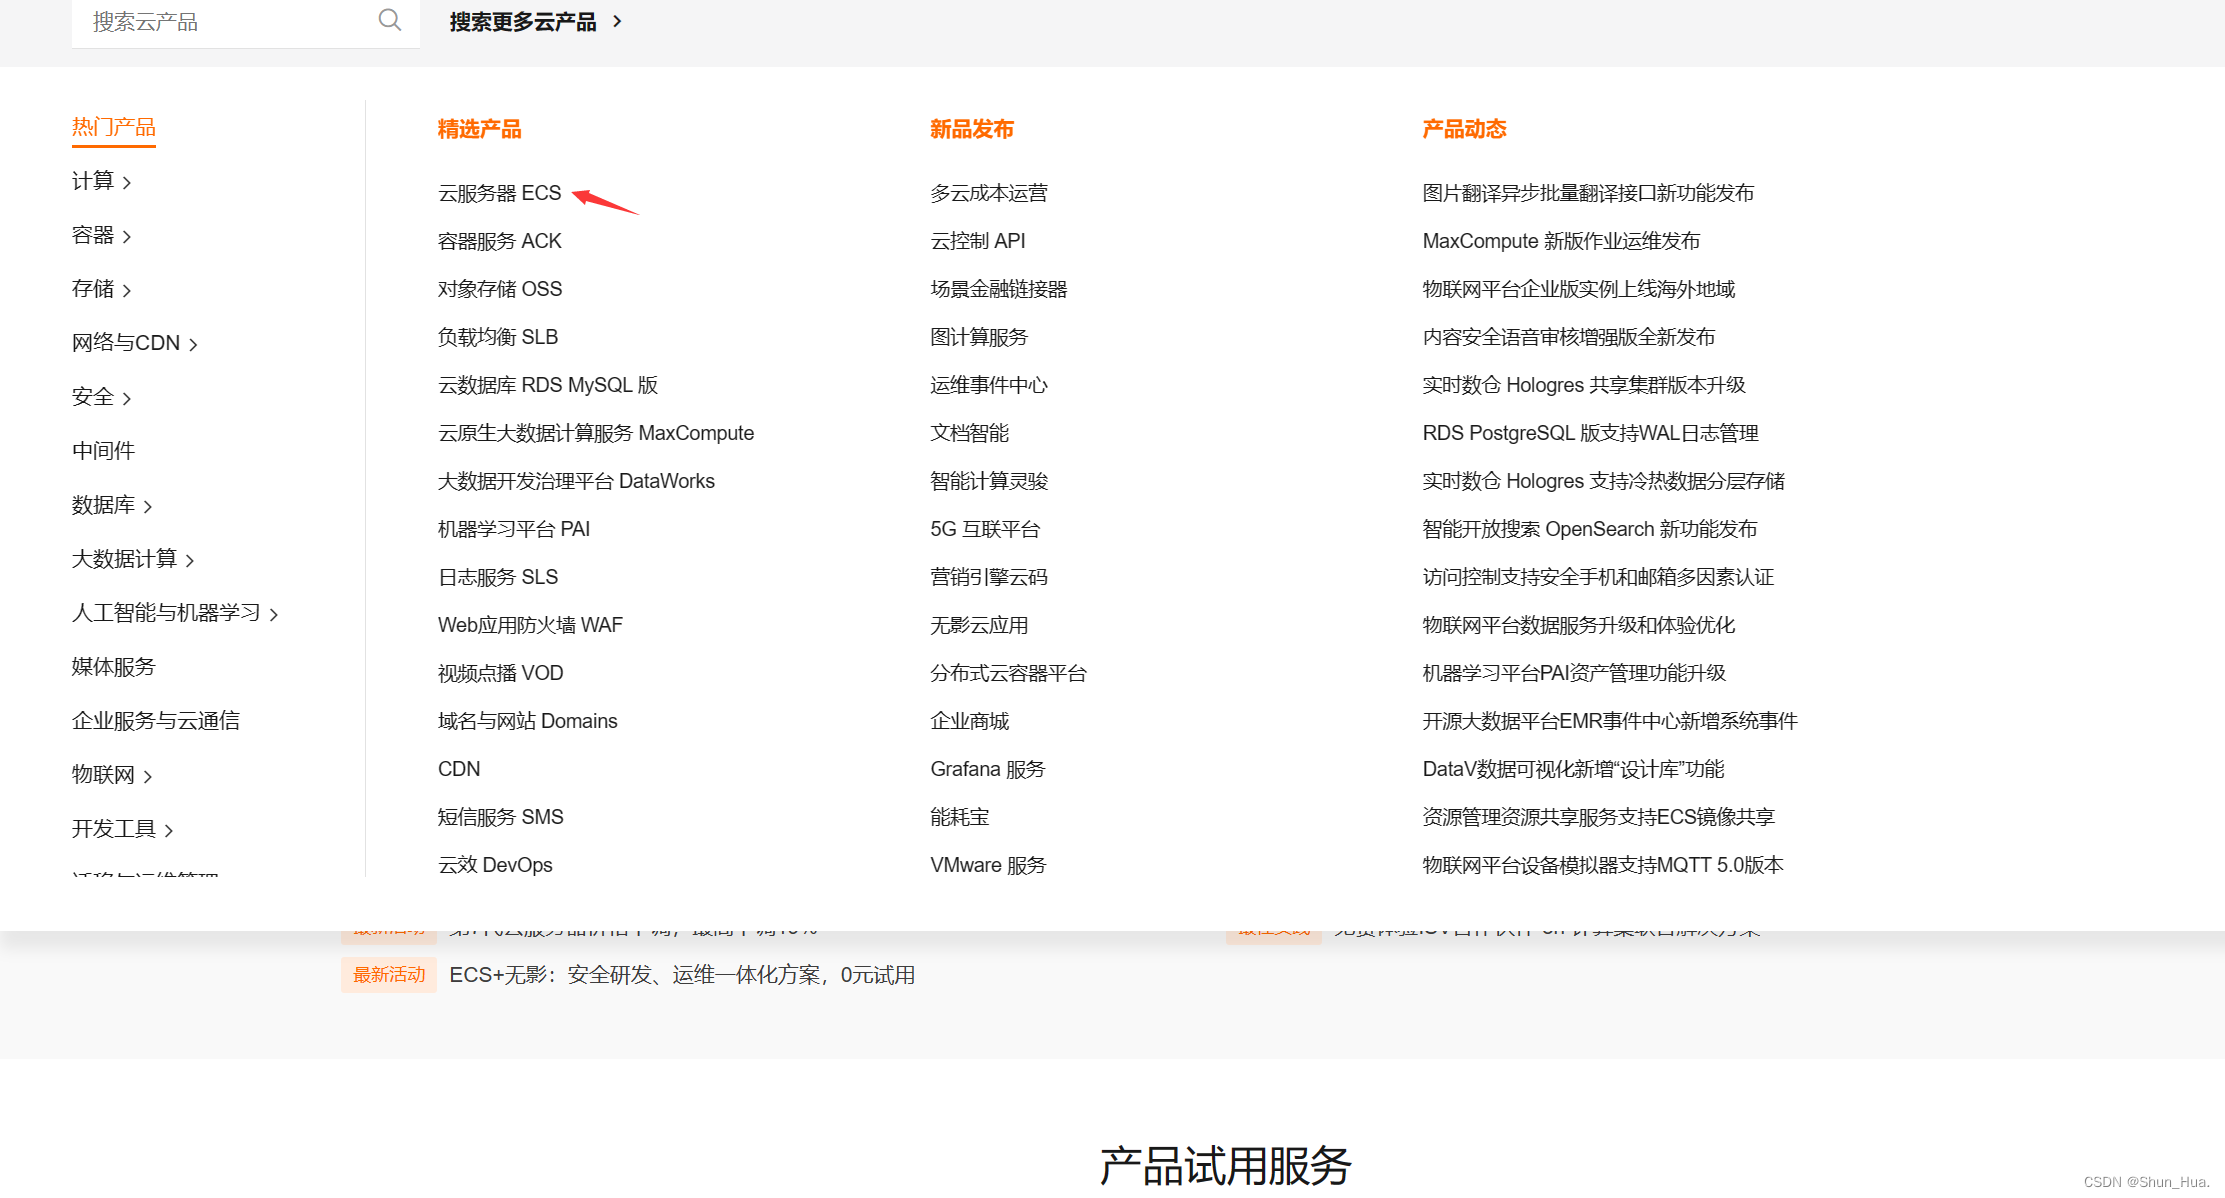This screenshot has height=1198, width=2225.
Task: Expand the 大数据计算 category
Action: point(133,559)
